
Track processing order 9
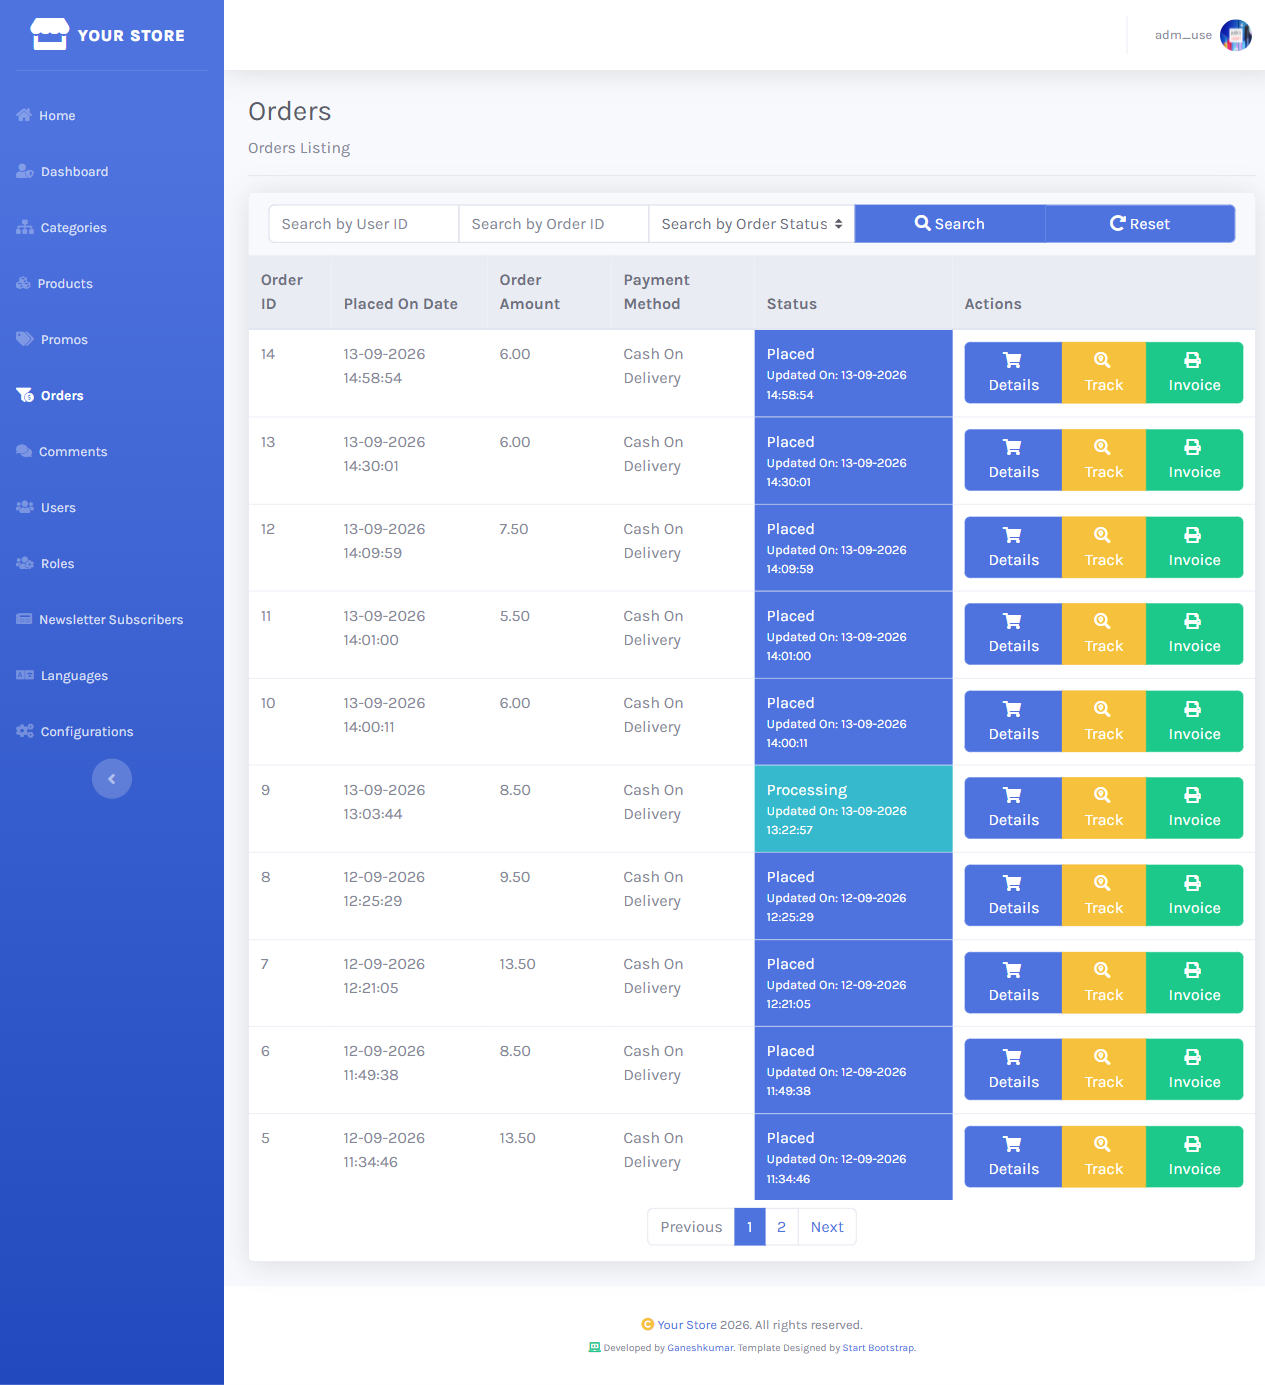[1104, 808]
